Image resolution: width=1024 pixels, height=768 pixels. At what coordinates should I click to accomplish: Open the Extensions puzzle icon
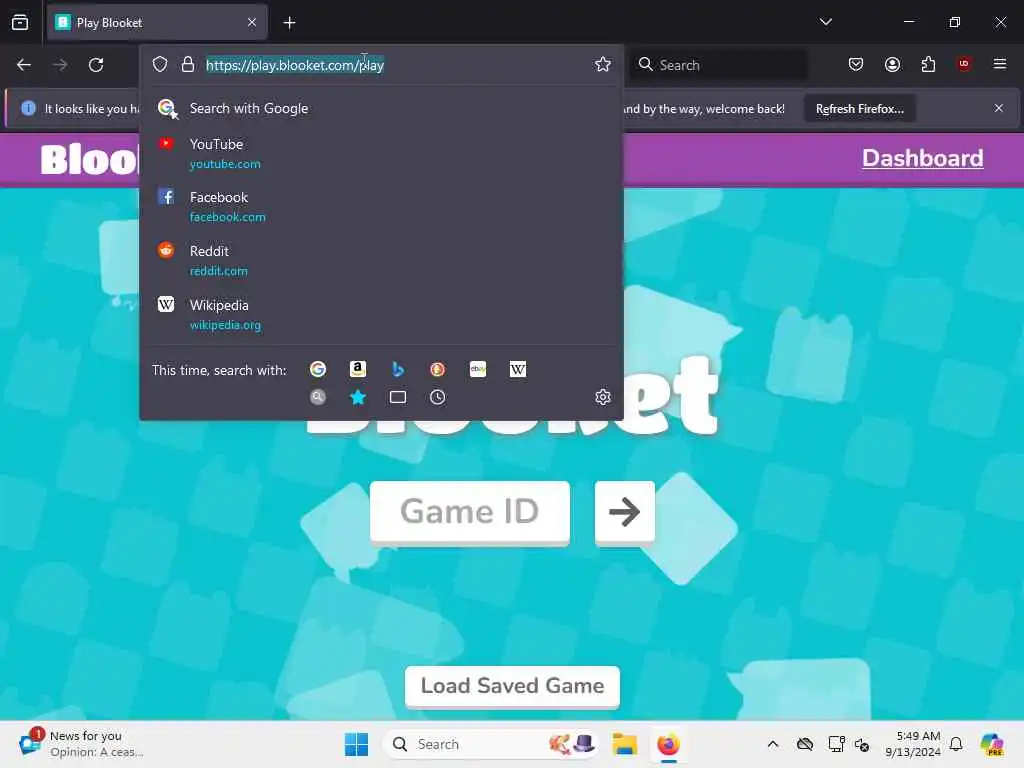click(x=928, y=64)
